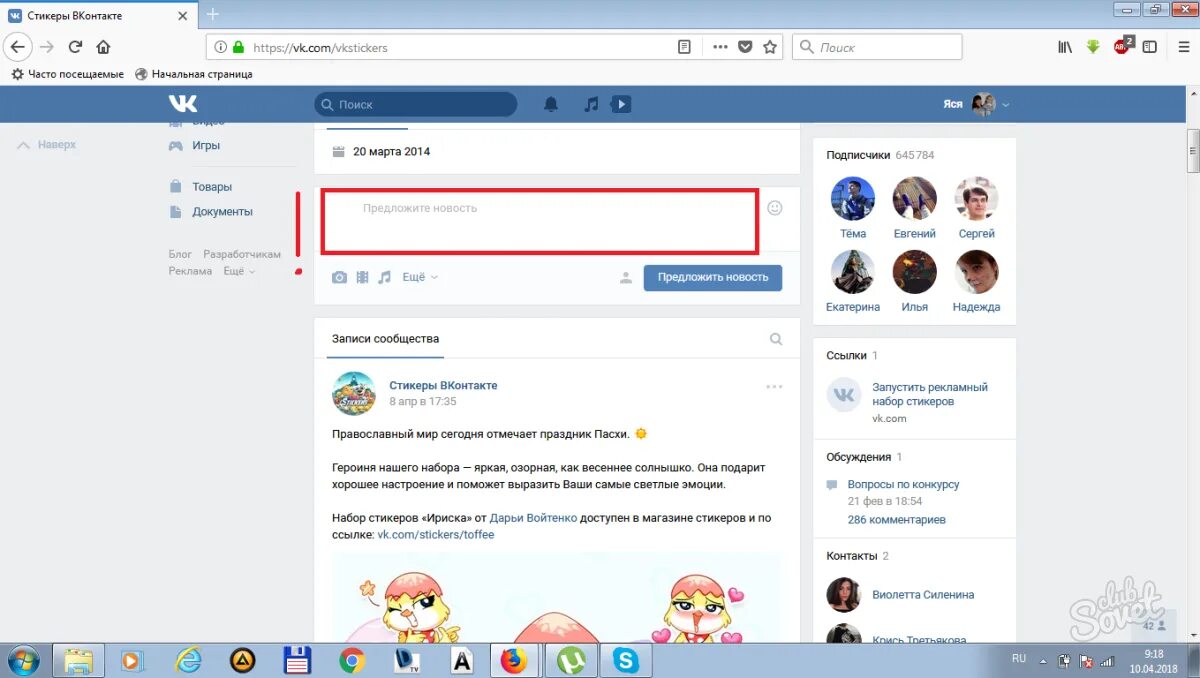Open Skype from the taskbar
The width and height of the screenshot is (1200, 678).
pos(626,660)
